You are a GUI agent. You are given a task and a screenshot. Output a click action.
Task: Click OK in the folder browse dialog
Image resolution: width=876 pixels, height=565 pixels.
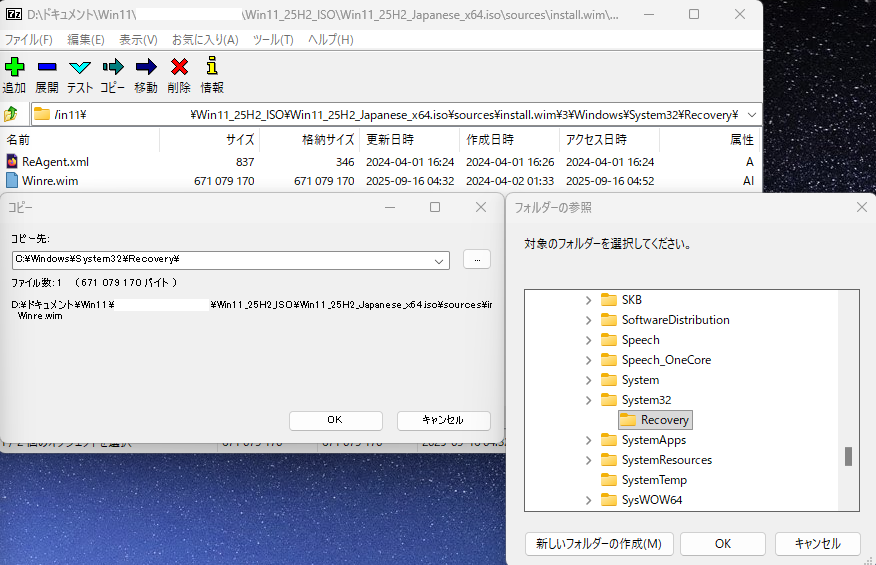pyautogui.click(x=723, y=544)
